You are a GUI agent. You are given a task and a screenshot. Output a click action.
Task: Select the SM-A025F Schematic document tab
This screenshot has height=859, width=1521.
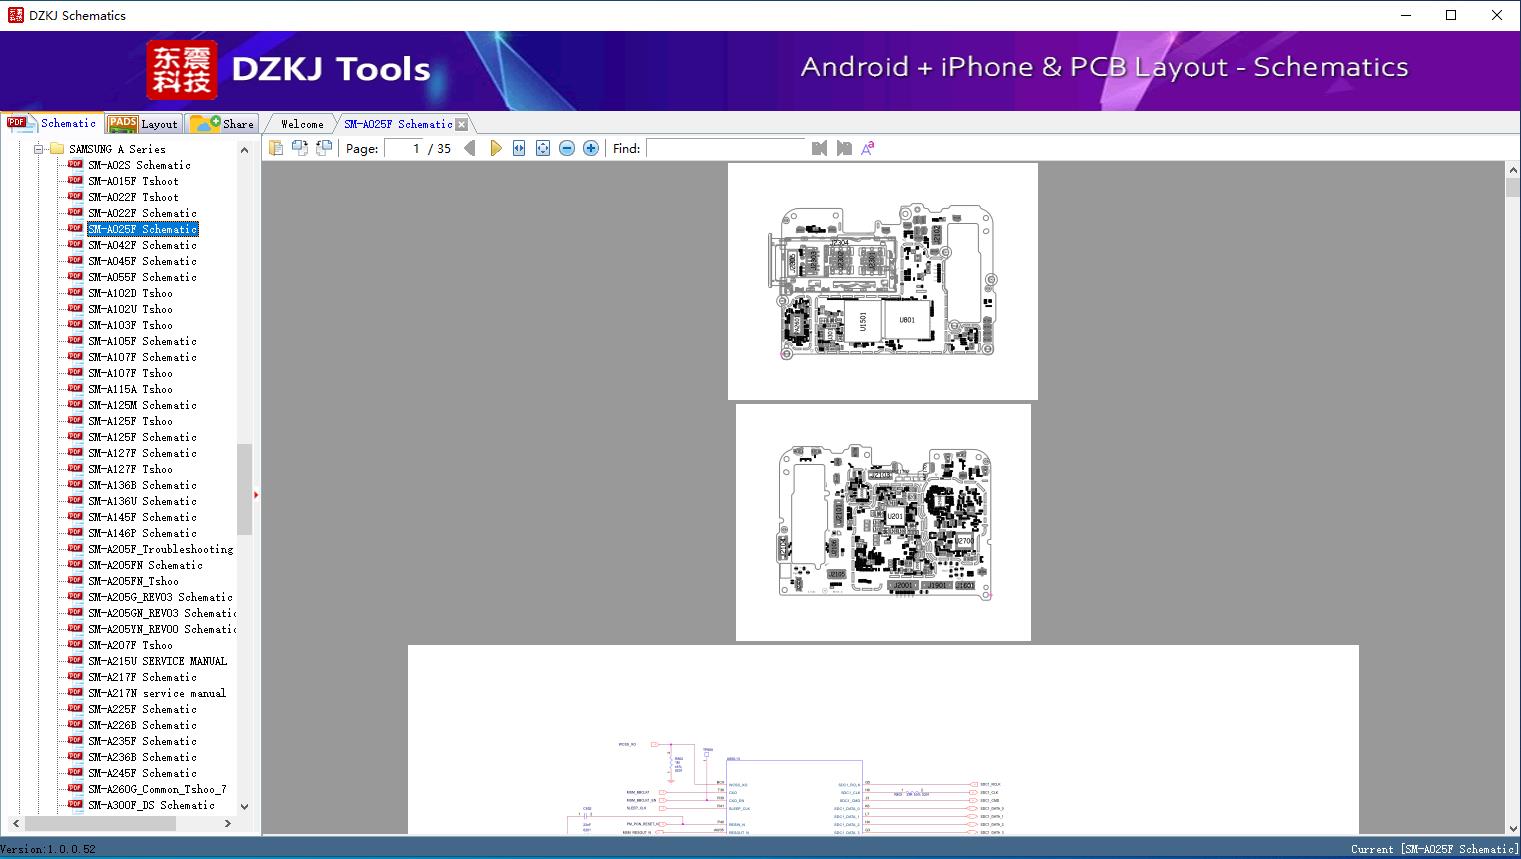coord(398,124)
